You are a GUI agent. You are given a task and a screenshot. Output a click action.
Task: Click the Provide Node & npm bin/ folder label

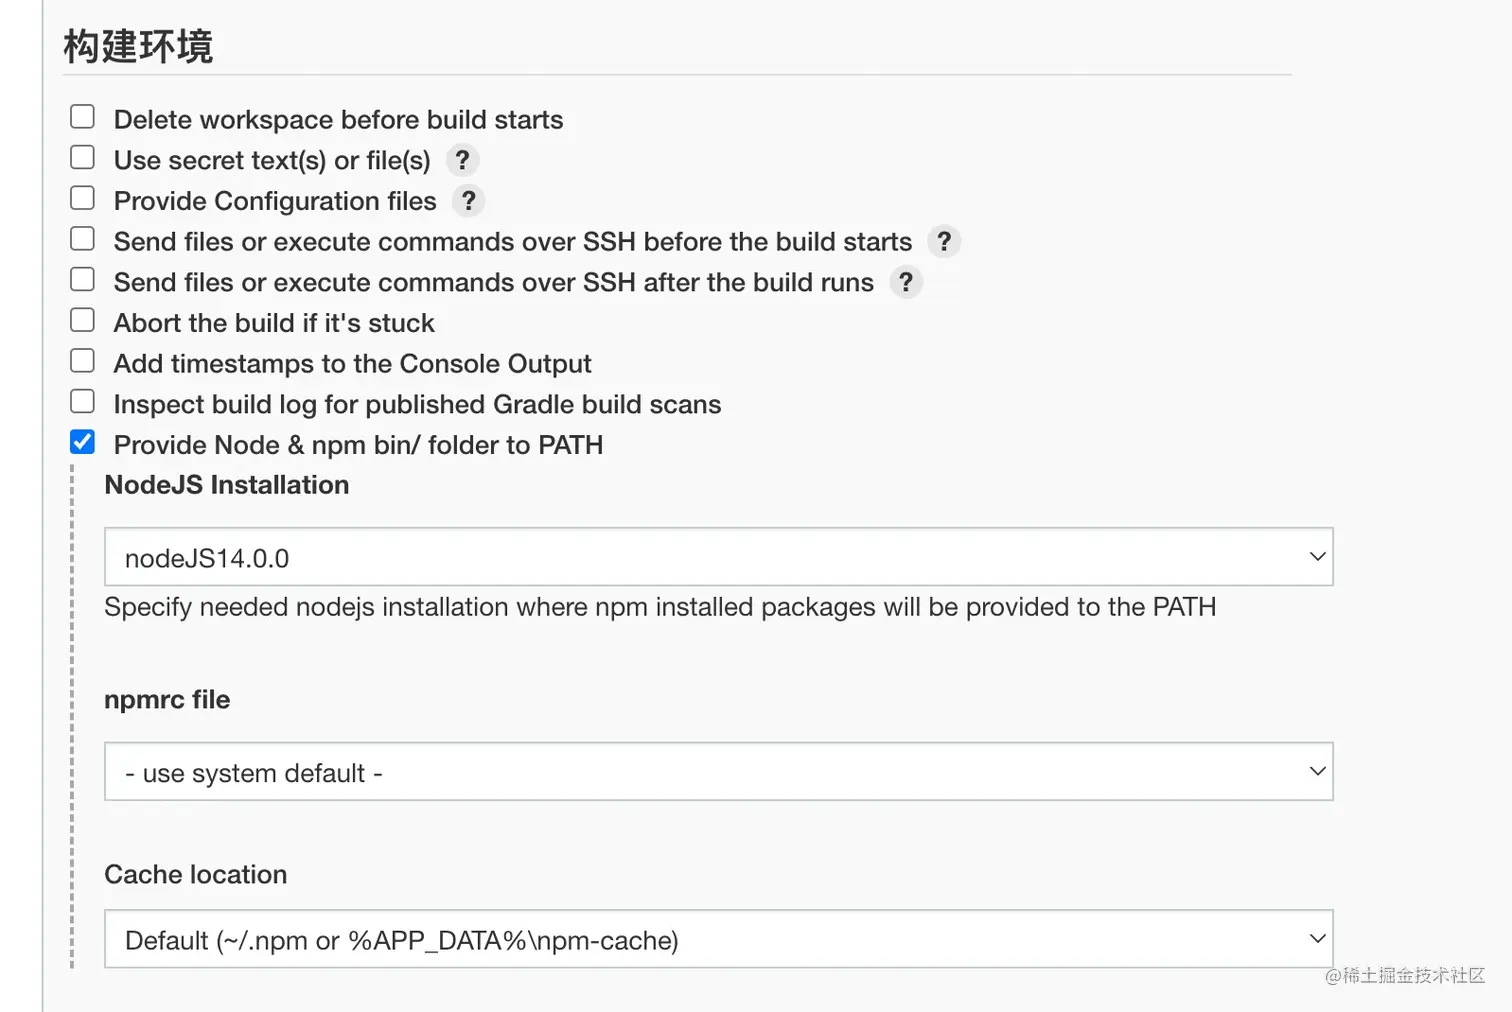pos(358,445)
